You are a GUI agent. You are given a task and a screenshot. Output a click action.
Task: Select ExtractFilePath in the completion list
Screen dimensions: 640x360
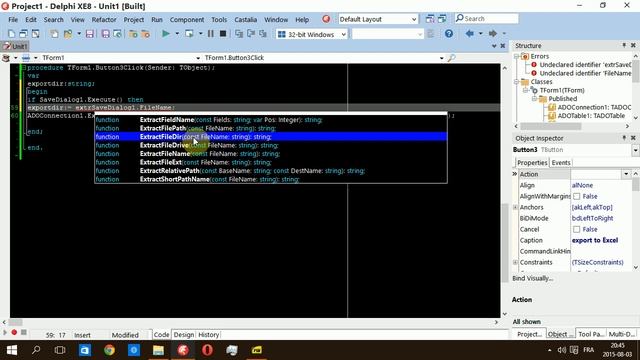pyautogui.click(x=271, y=128)
